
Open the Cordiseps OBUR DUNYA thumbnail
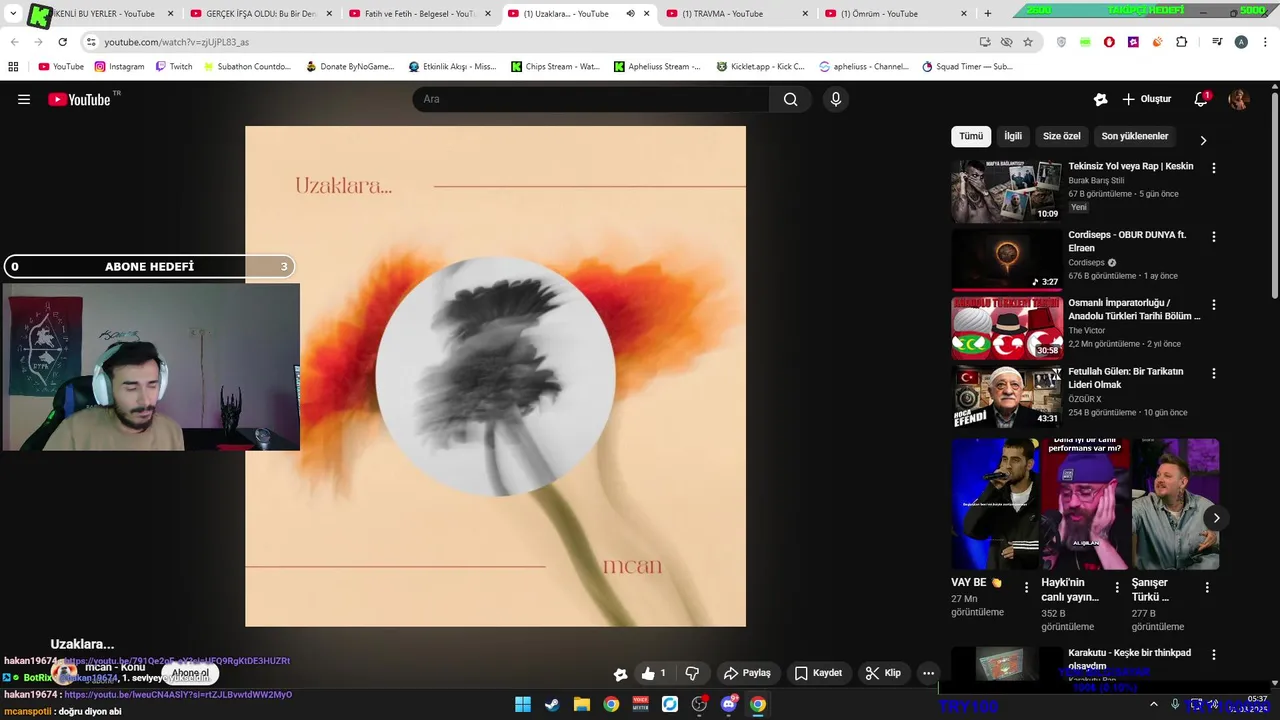pyautogui.click(x=1006, y=260)
